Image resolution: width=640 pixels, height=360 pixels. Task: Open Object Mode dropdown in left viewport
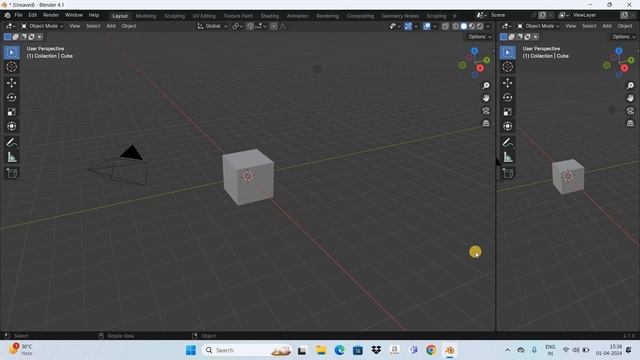[x=42, y=26]
